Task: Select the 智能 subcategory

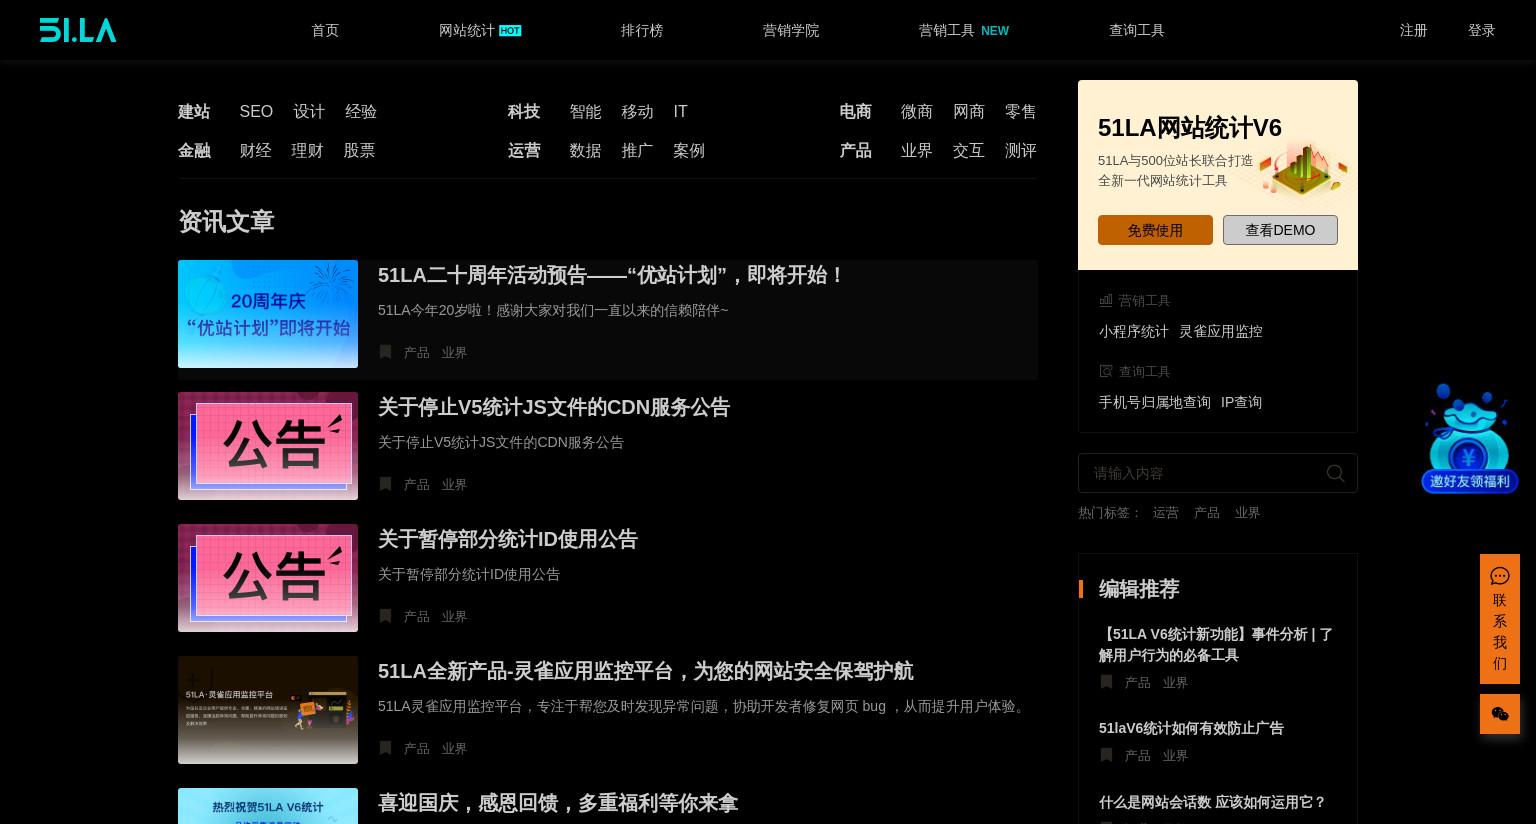Action: pyautogui.click(x=585, y=111)
